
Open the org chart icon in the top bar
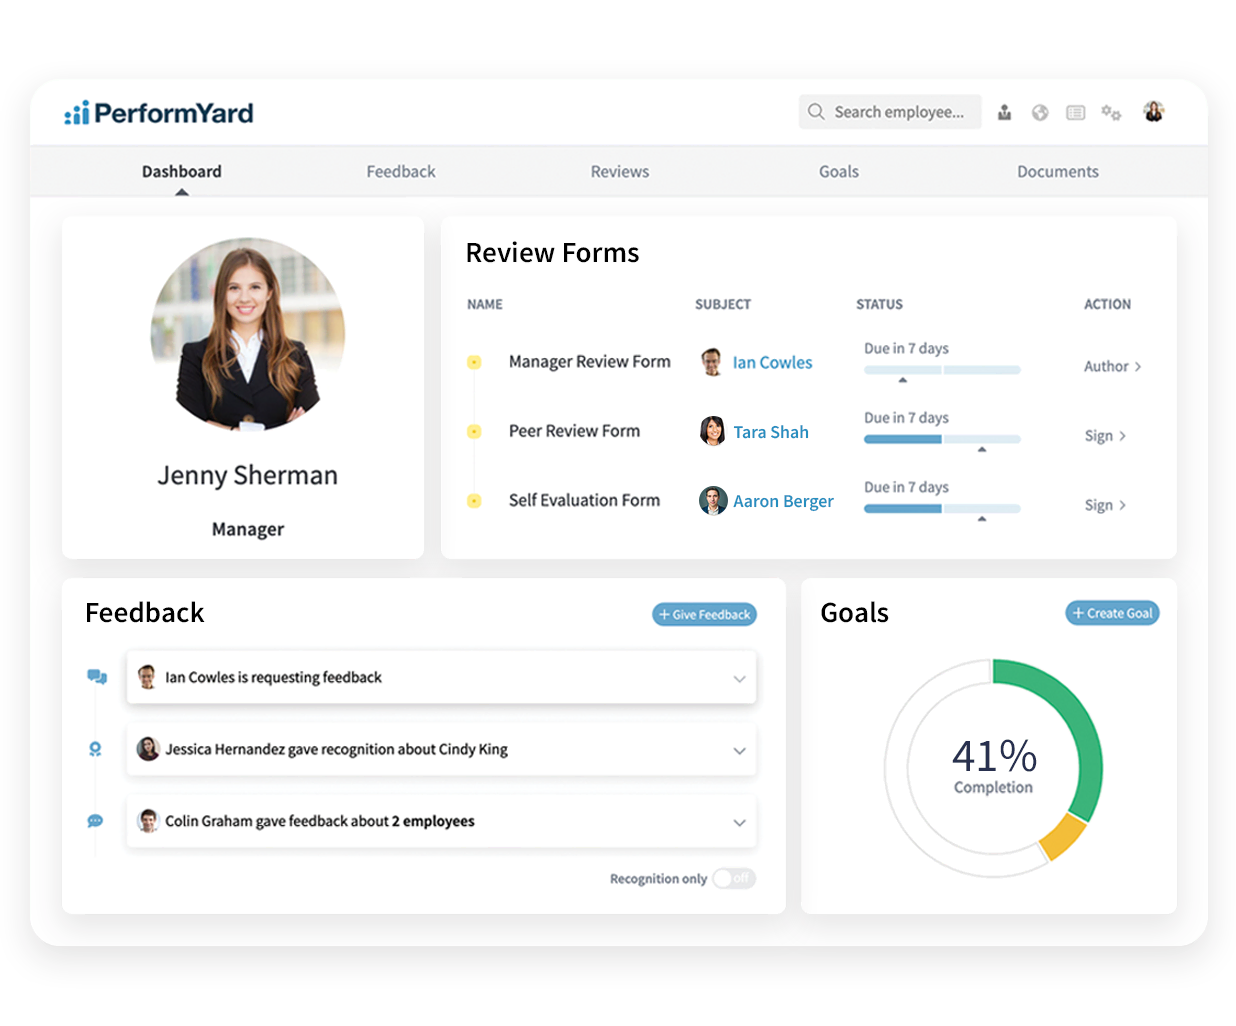coord(1004,112)
